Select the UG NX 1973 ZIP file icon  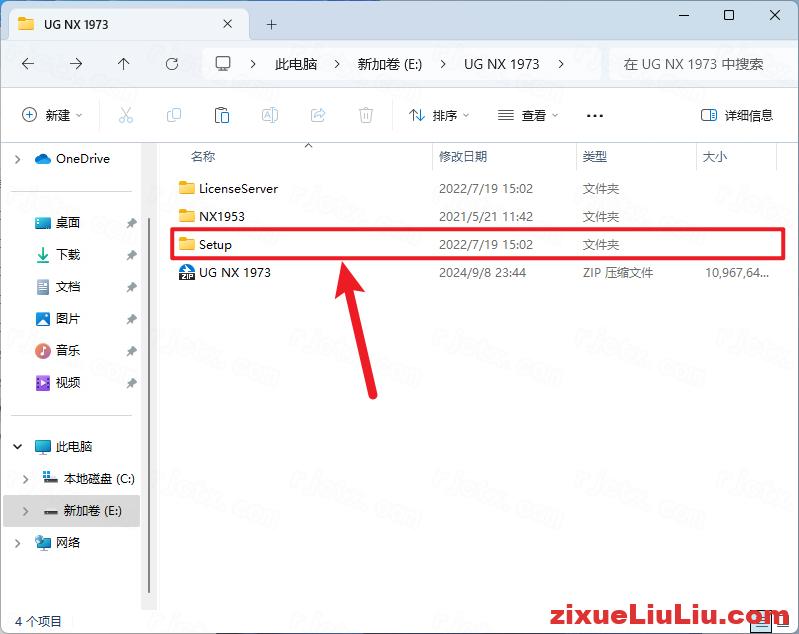(x=187, y=272)
